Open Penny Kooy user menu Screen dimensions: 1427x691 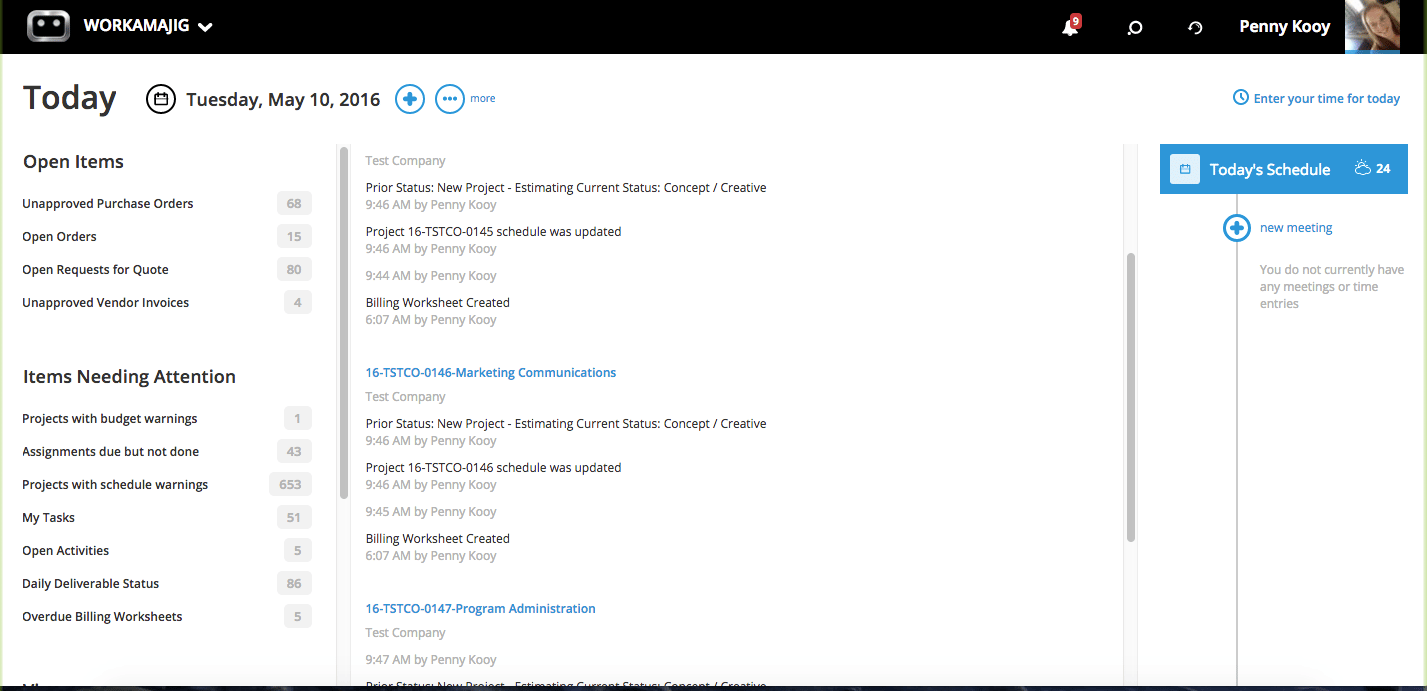[1284, 27]
